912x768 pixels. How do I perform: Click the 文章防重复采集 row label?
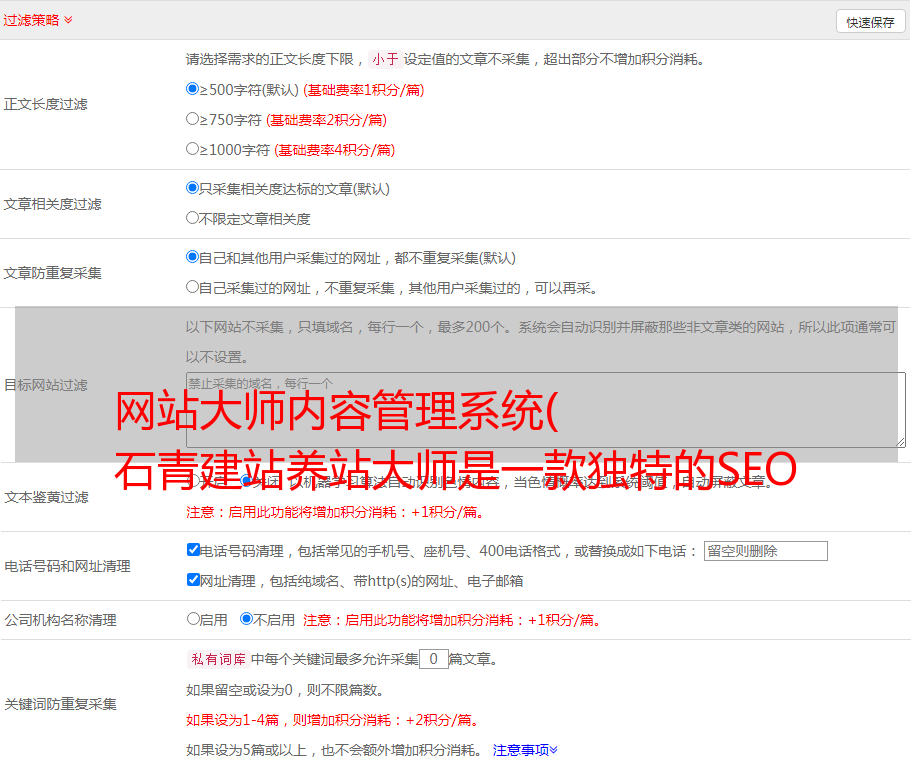52,273
